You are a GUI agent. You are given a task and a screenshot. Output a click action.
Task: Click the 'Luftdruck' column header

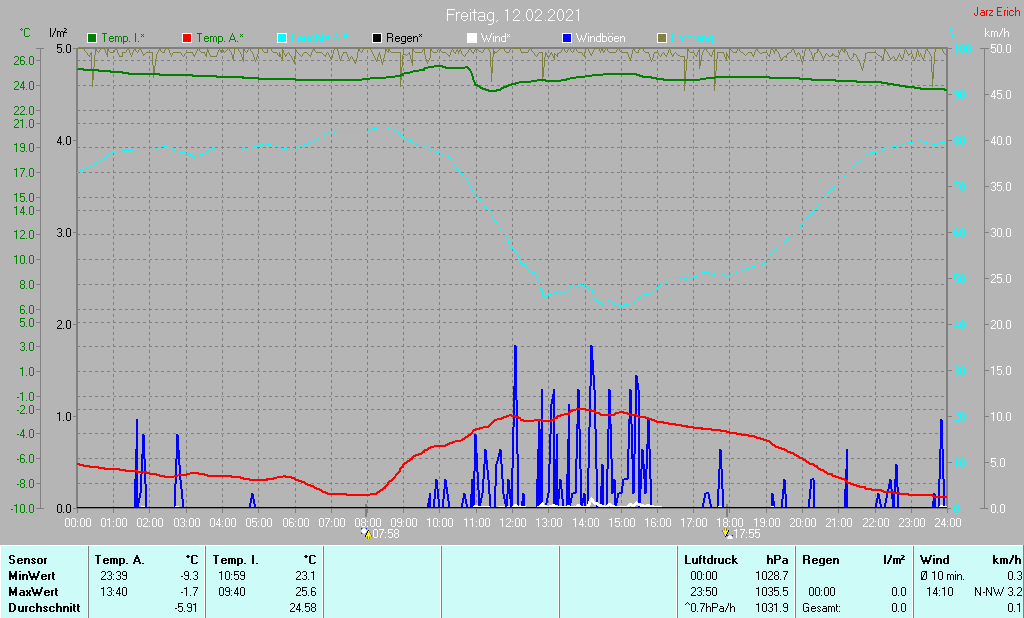(711, 560)
